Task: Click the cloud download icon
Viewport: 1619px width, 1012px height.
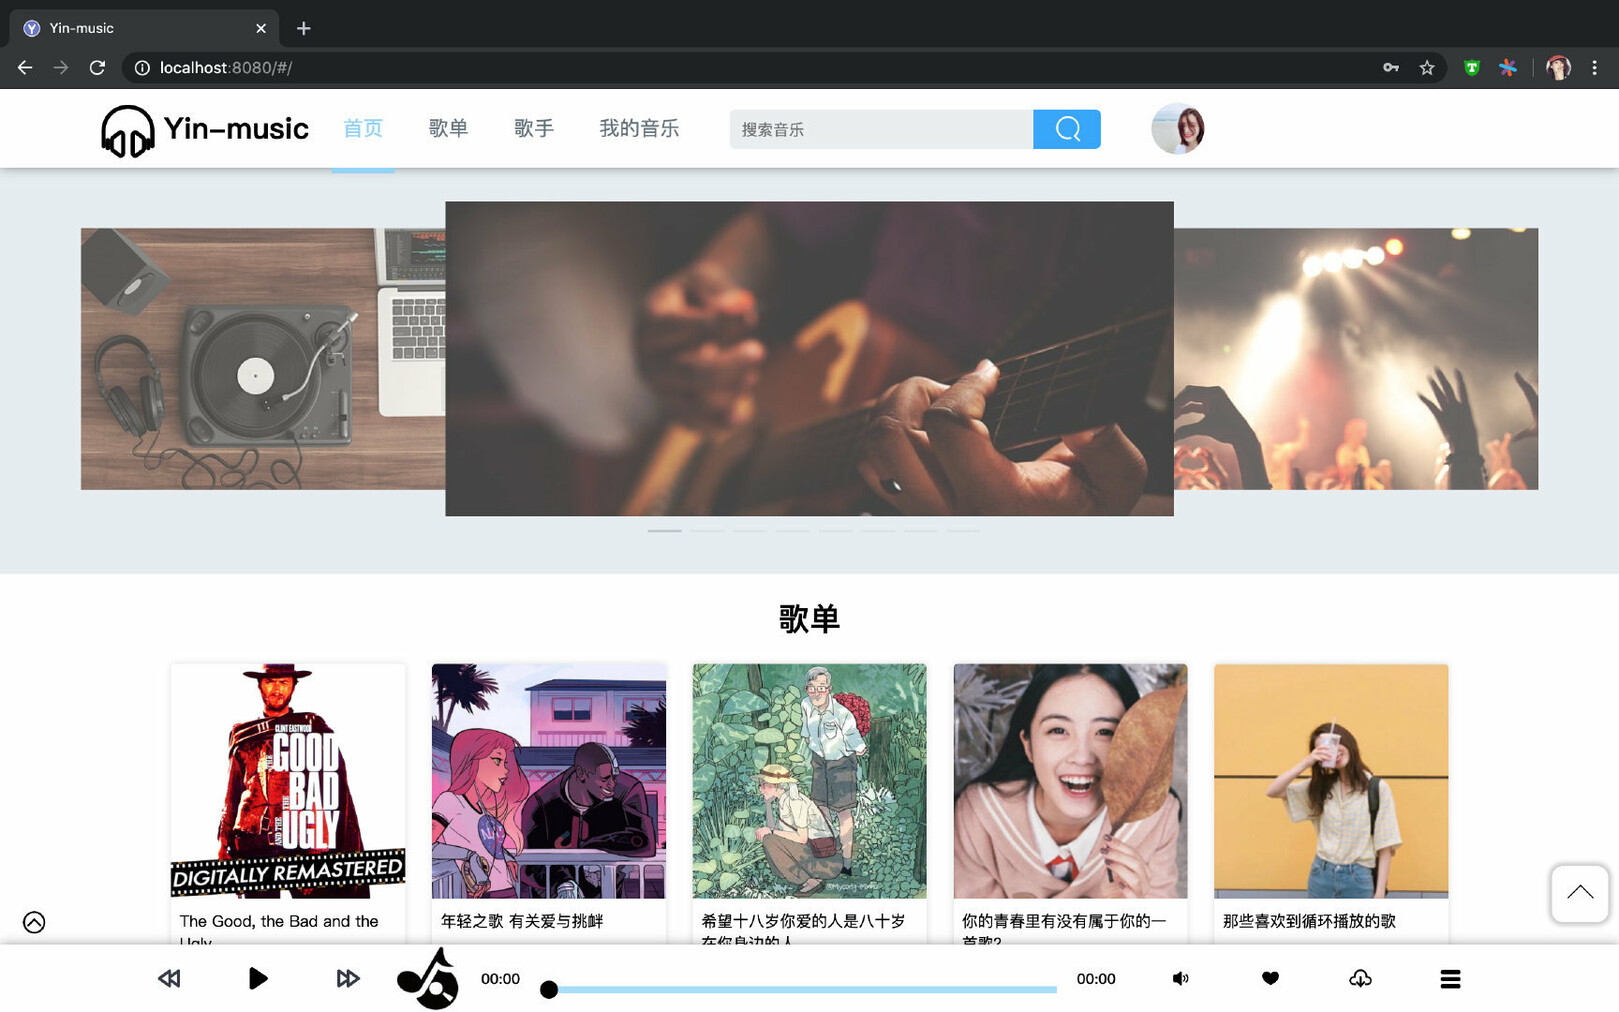Action: [x=1360, y=978]
